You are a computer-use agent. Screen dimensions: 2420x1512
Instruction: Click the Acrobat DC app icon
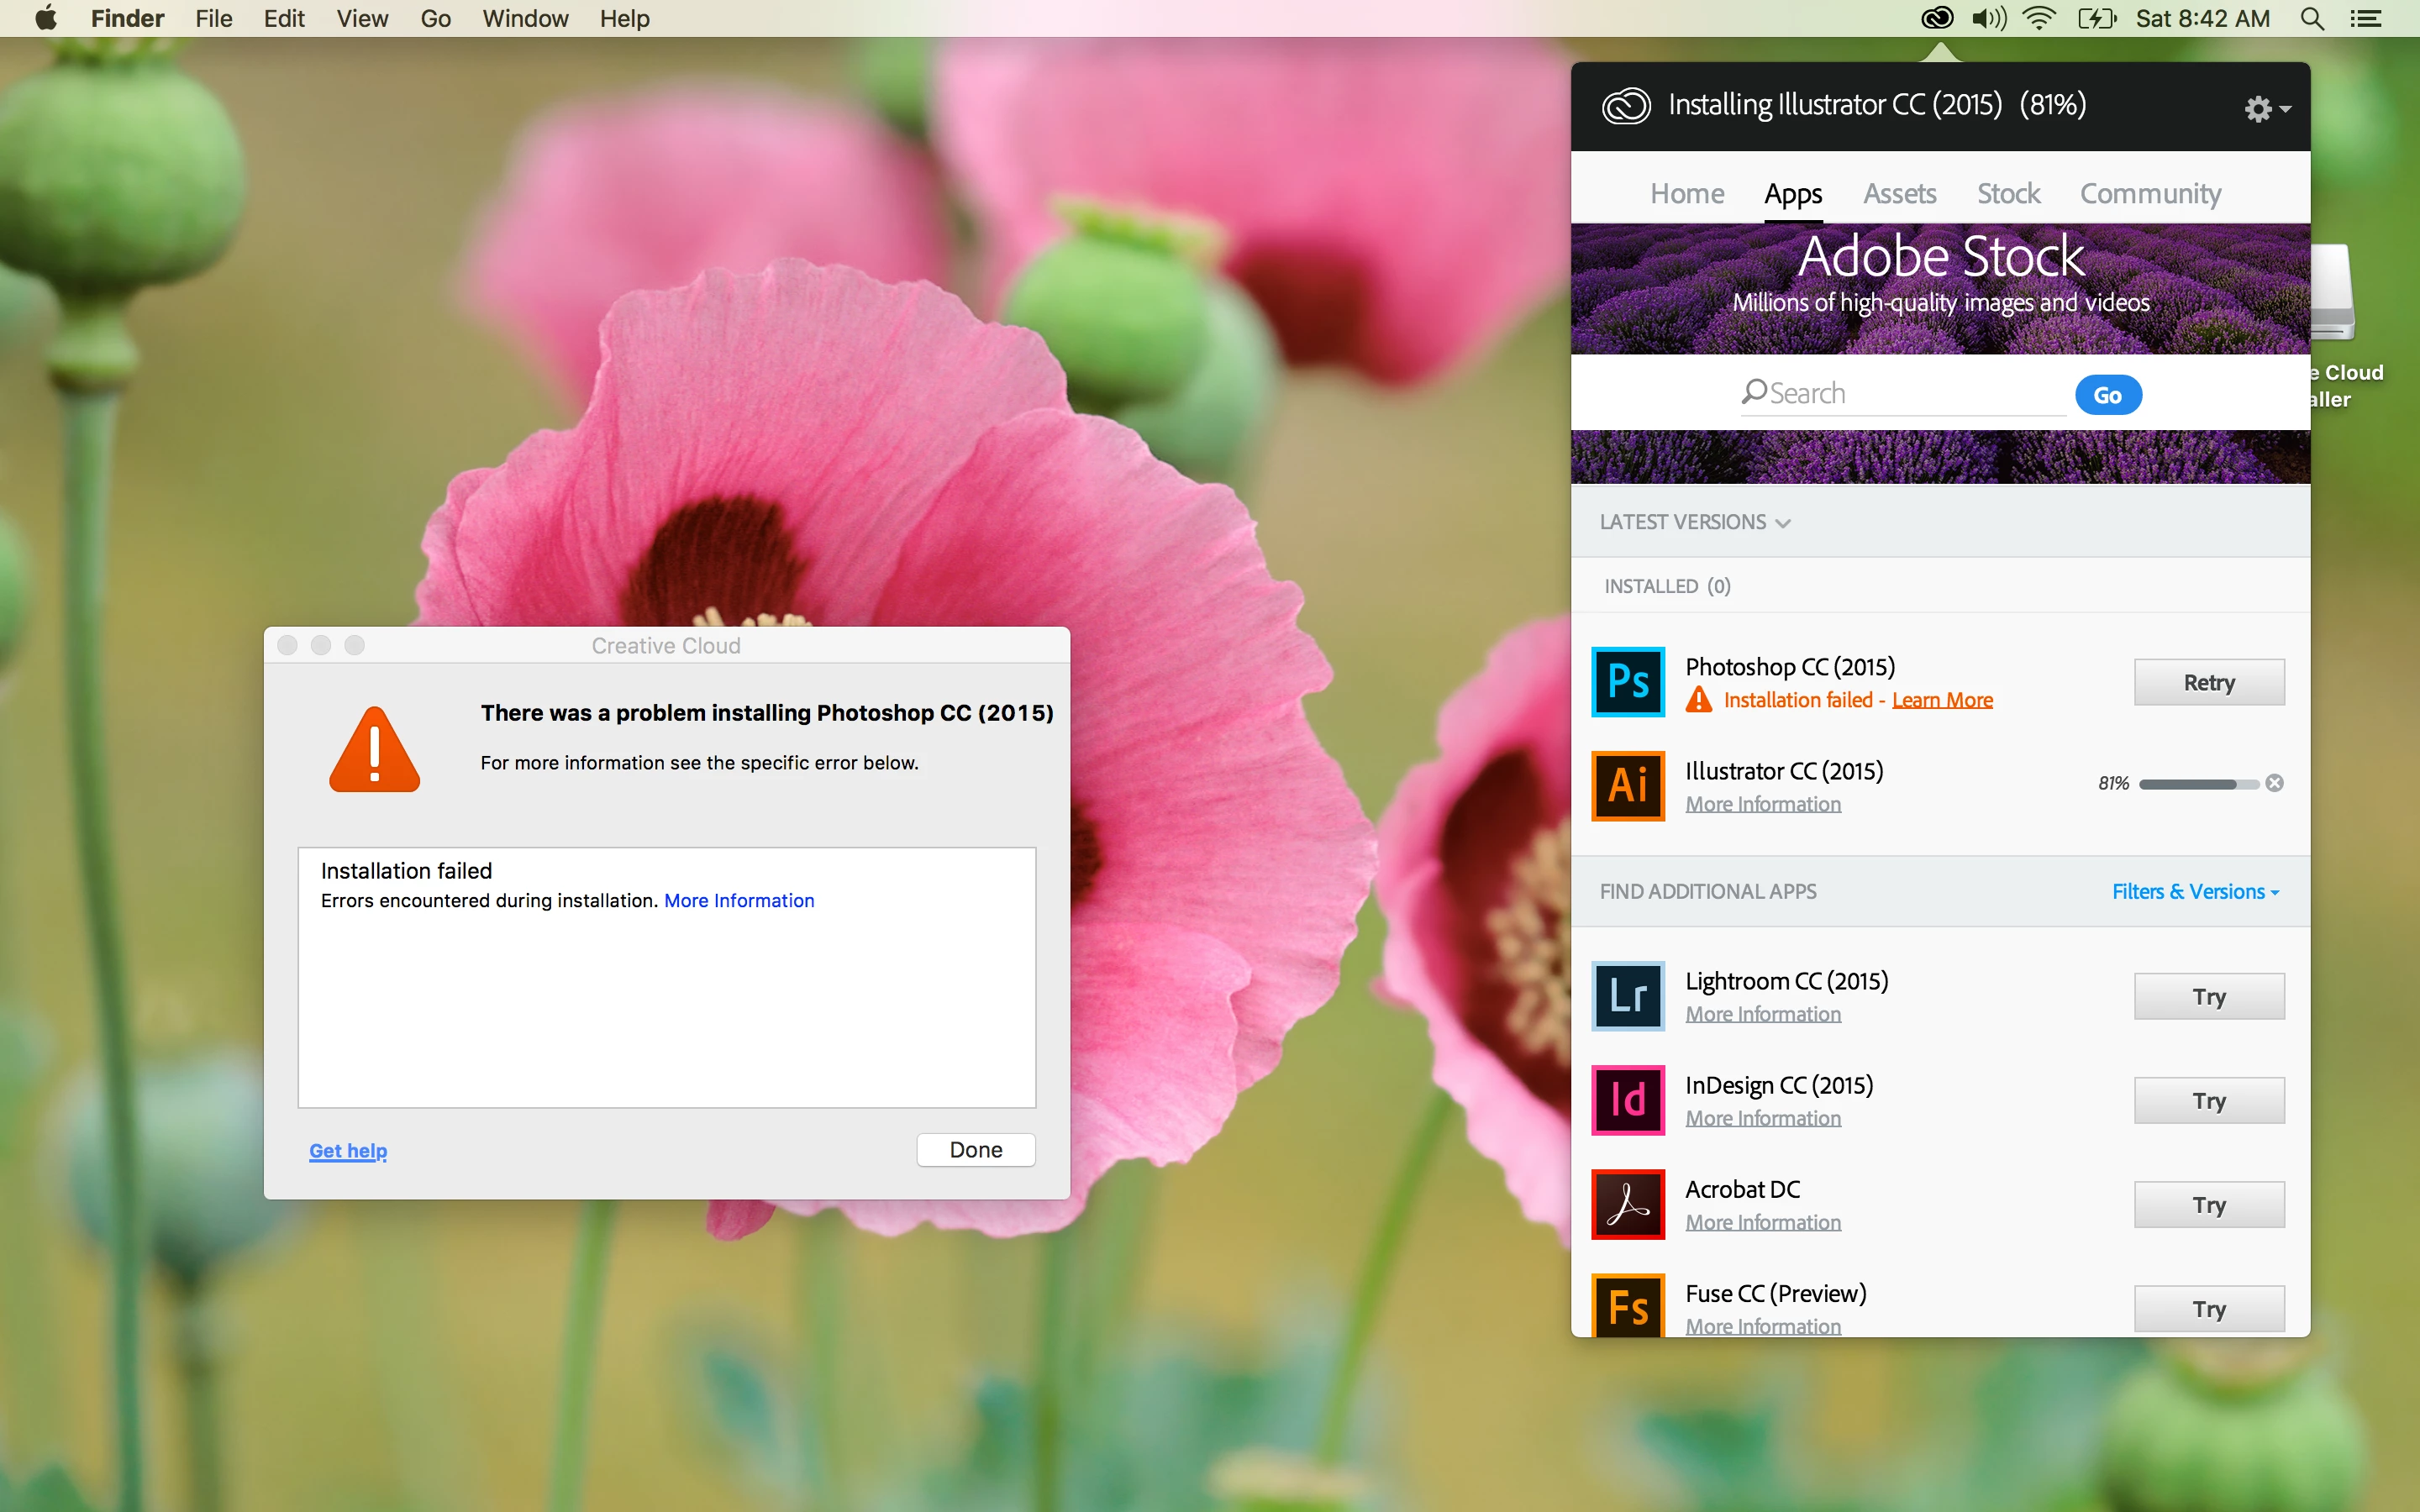pos(1627,1204)
